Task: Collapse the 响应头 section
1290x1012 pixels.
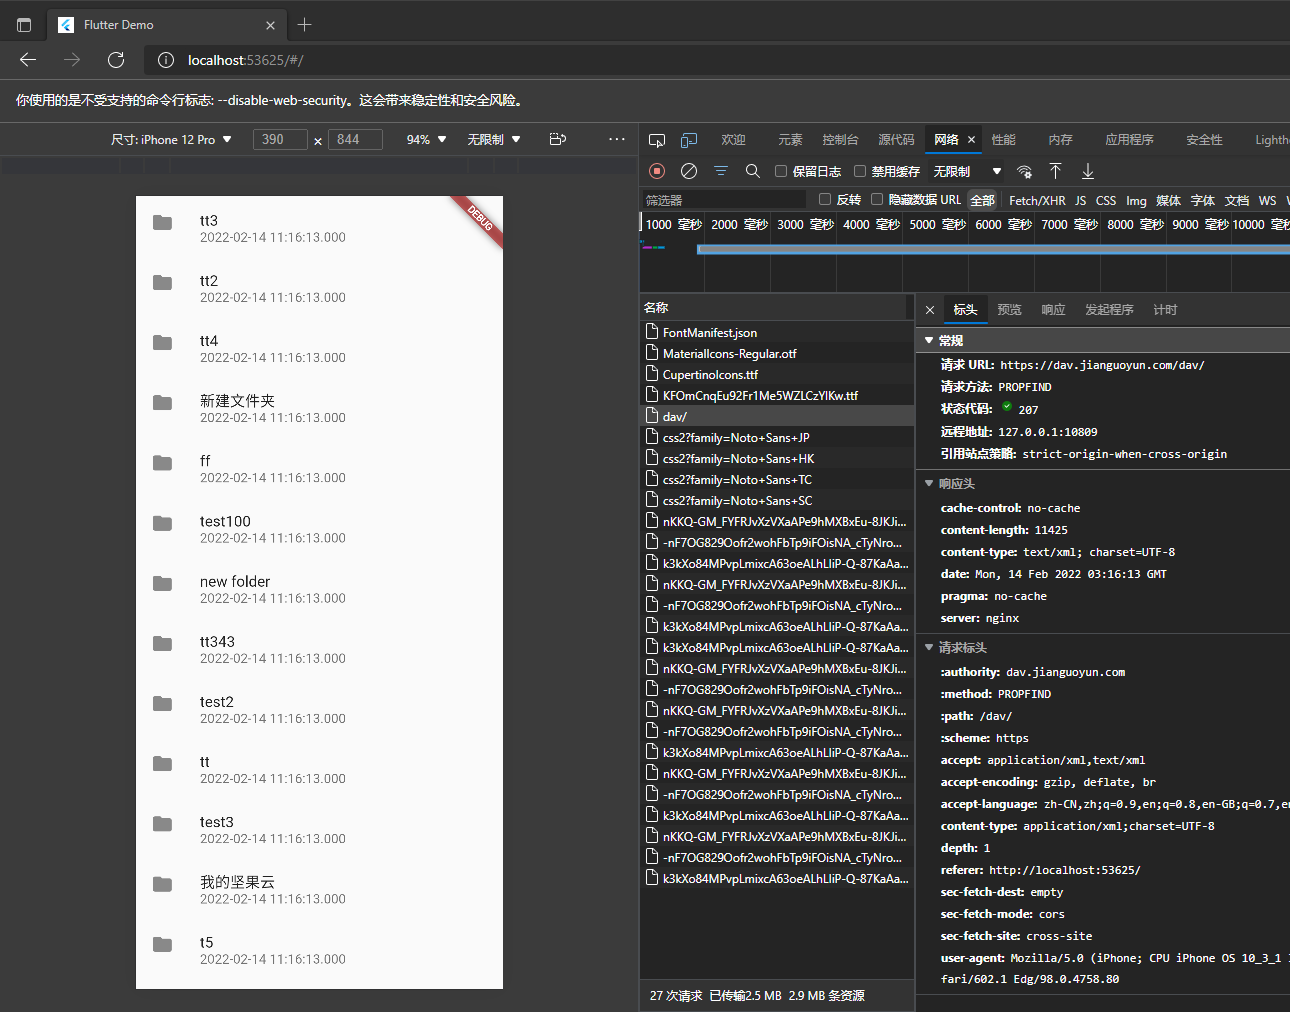Action: [929, 484]
